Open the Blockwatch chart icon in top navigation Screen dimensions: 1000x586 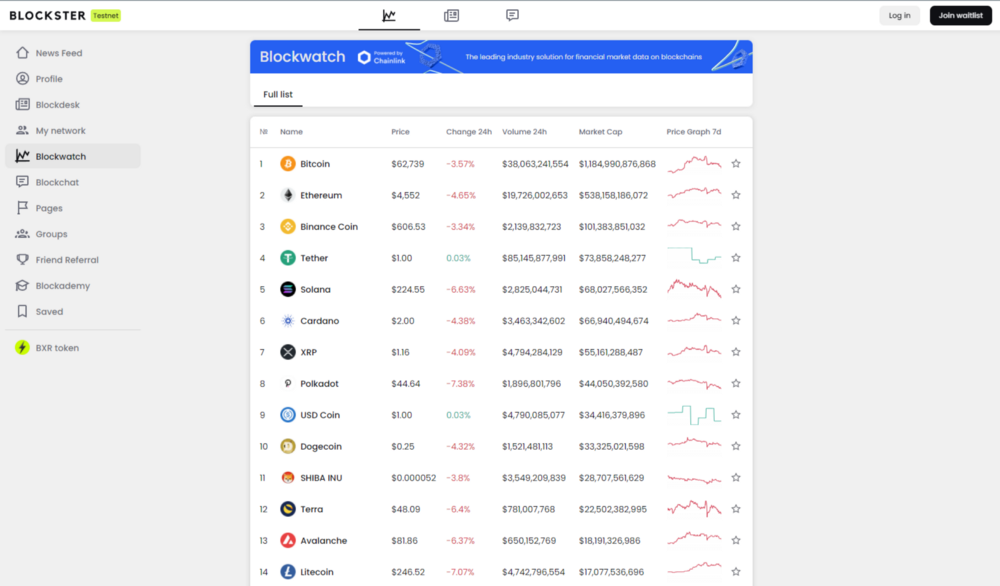[x=389, y=15]
